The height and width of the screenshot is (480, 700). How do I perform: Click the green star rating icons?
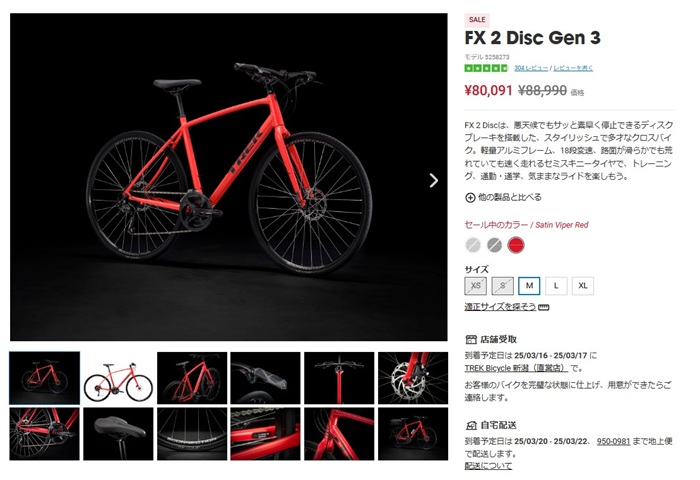click(486, 68)
